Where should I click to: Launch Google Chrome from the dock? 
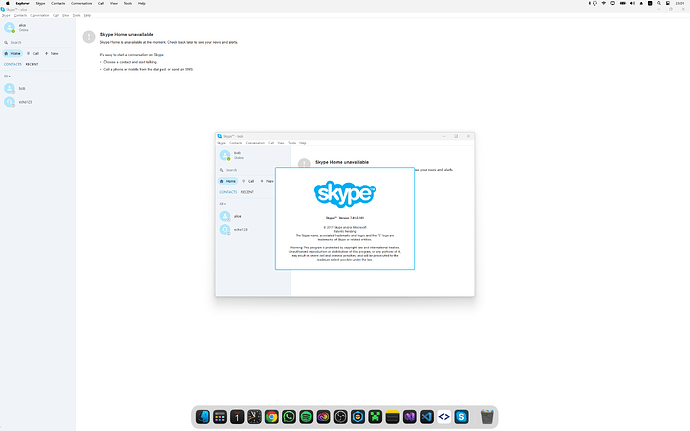(272, 416)
